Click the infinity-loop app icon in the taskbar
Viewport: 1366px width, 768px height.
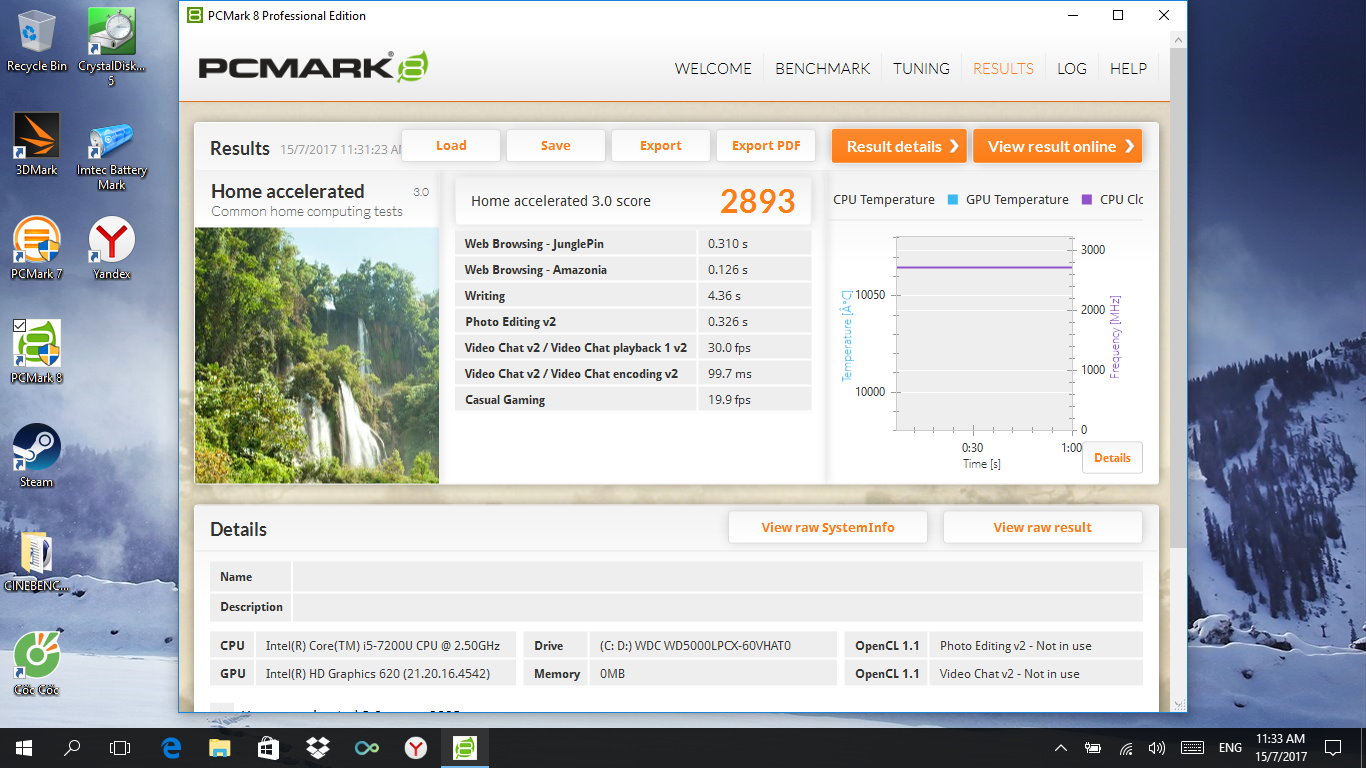pyautogui.click(x=366, y=748)
